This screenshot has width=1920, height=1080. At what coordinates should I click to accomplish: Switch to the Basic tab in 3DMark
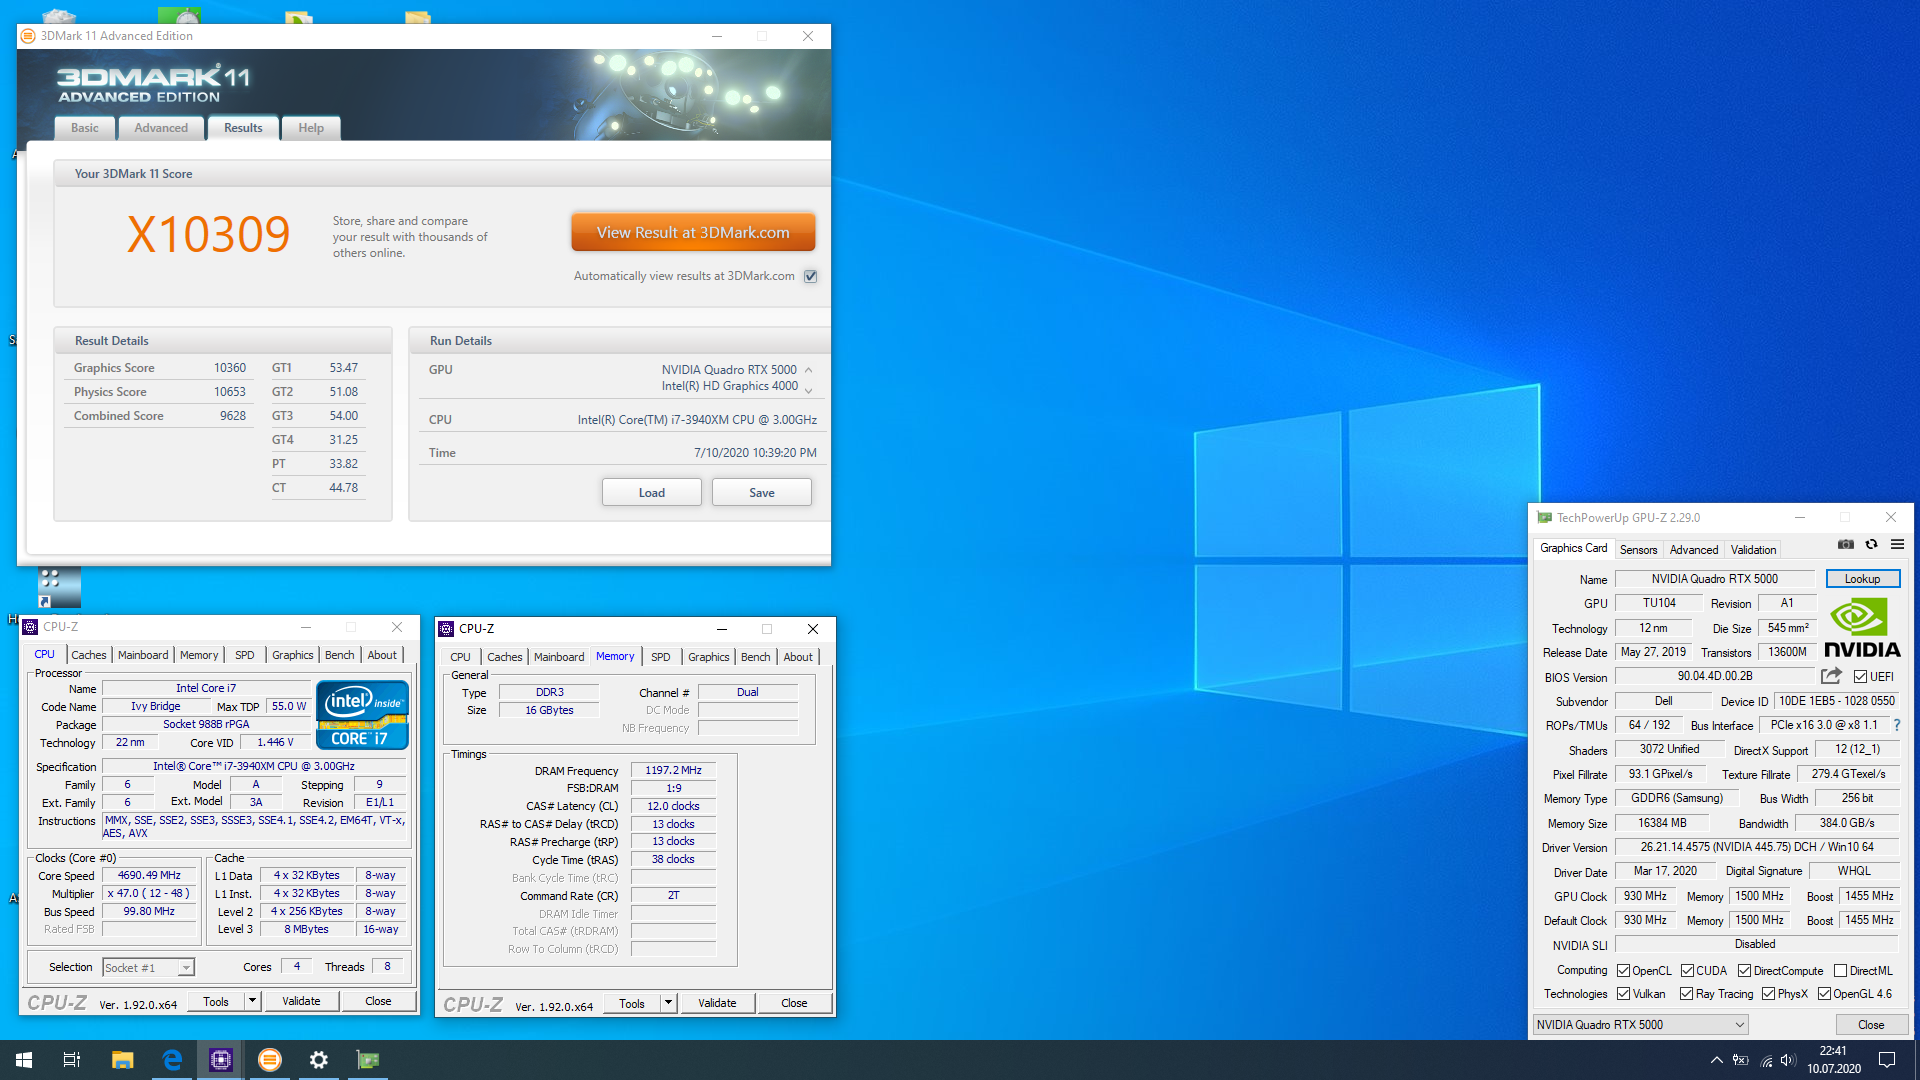pos(85,128)
